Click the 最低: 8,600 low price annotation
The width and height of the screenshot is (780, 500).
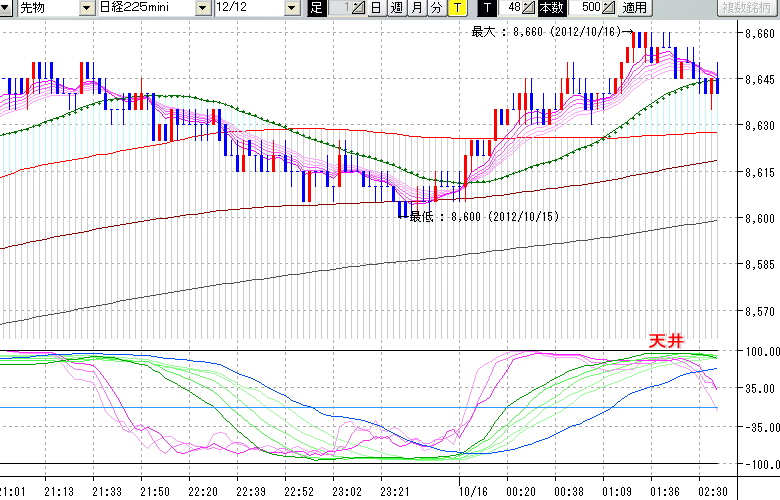[x=482, y=216]
